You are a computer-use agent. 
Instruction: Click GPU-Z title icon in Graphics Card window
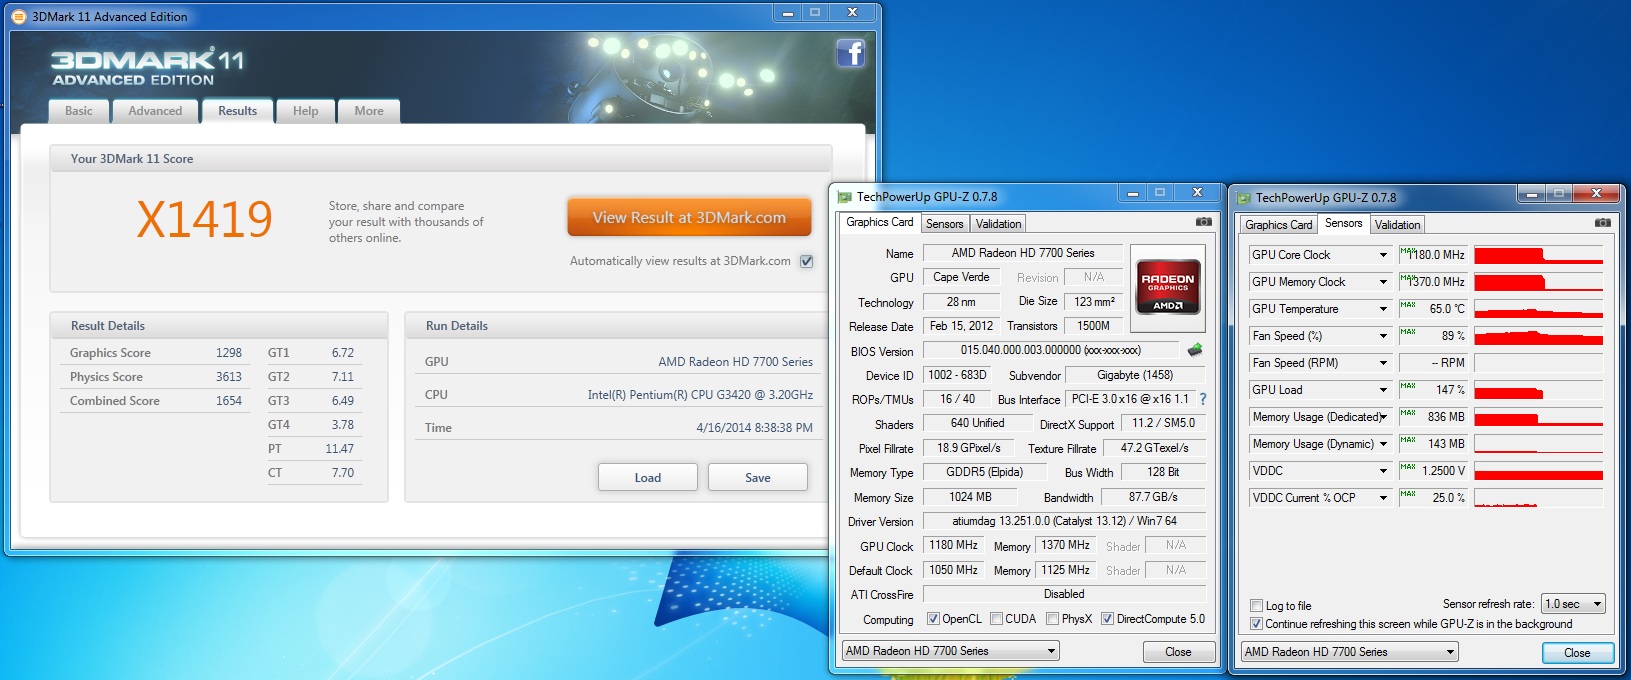pyautogui.click(x=845, y=197)
